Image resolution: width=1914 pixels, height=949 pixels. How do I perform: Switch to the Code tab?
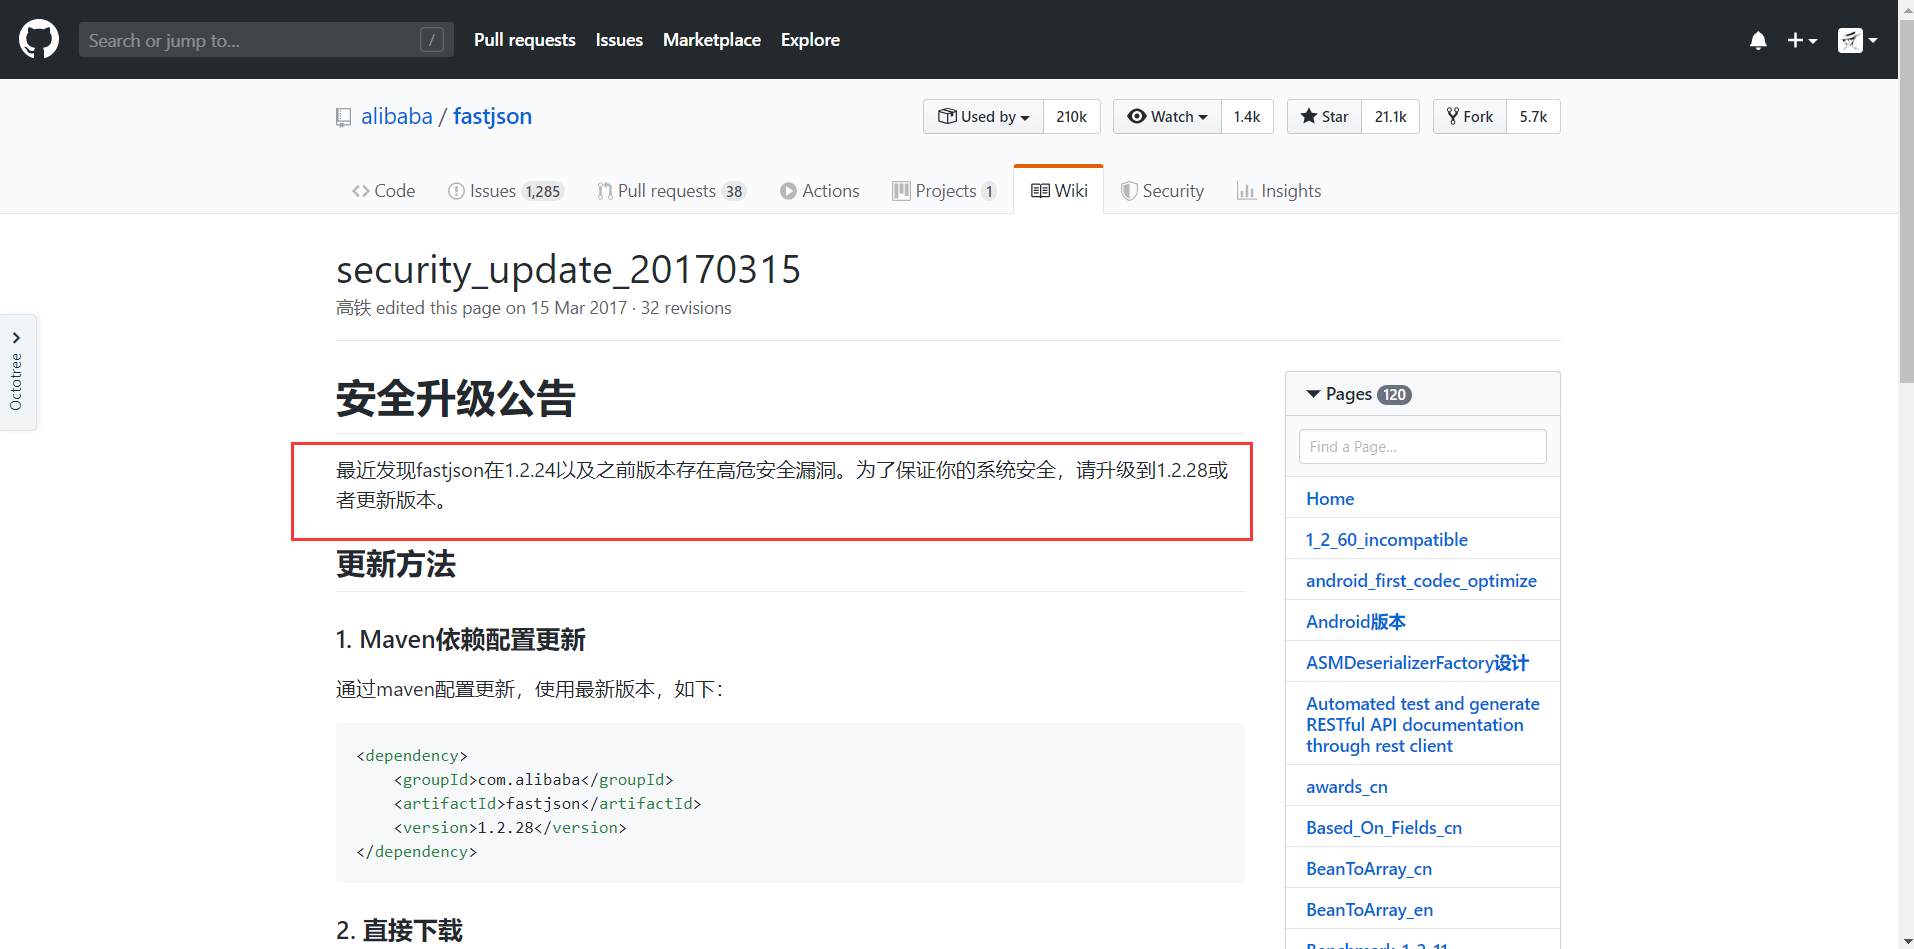[x=383, y=191]
